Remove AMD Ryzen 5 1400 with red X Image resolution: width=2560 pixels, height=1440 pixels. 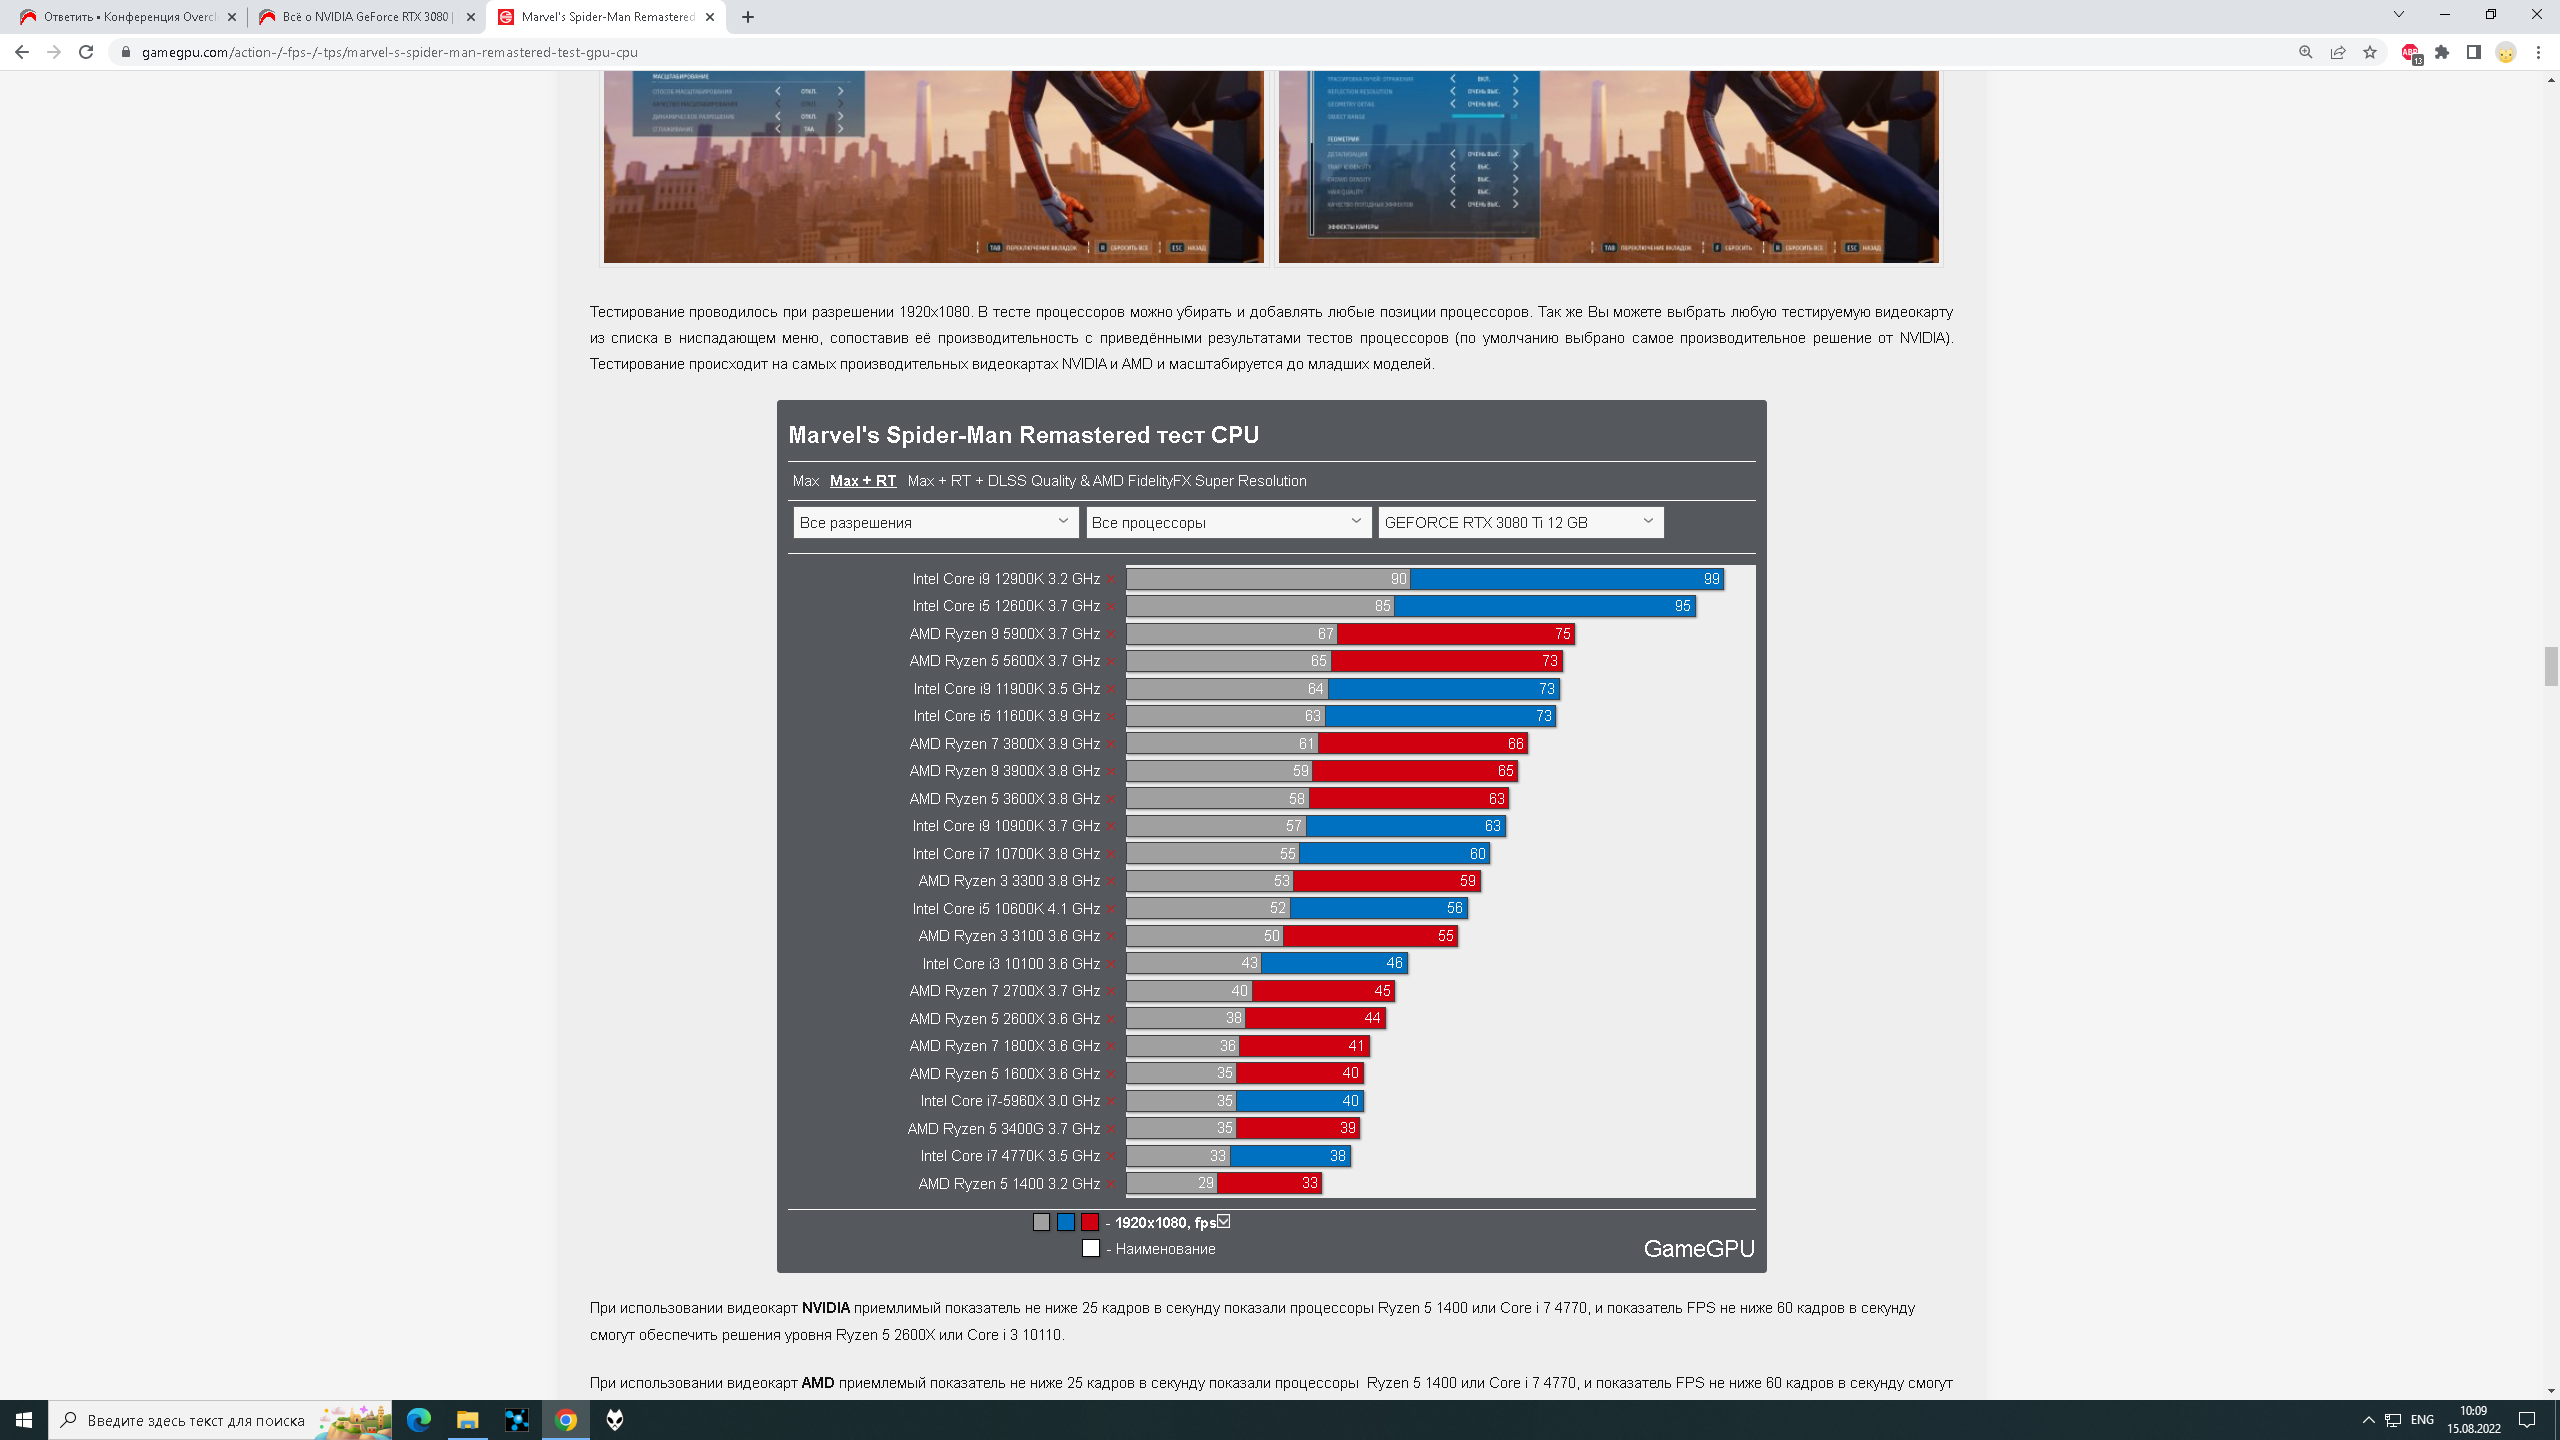click(1111, 1184)
